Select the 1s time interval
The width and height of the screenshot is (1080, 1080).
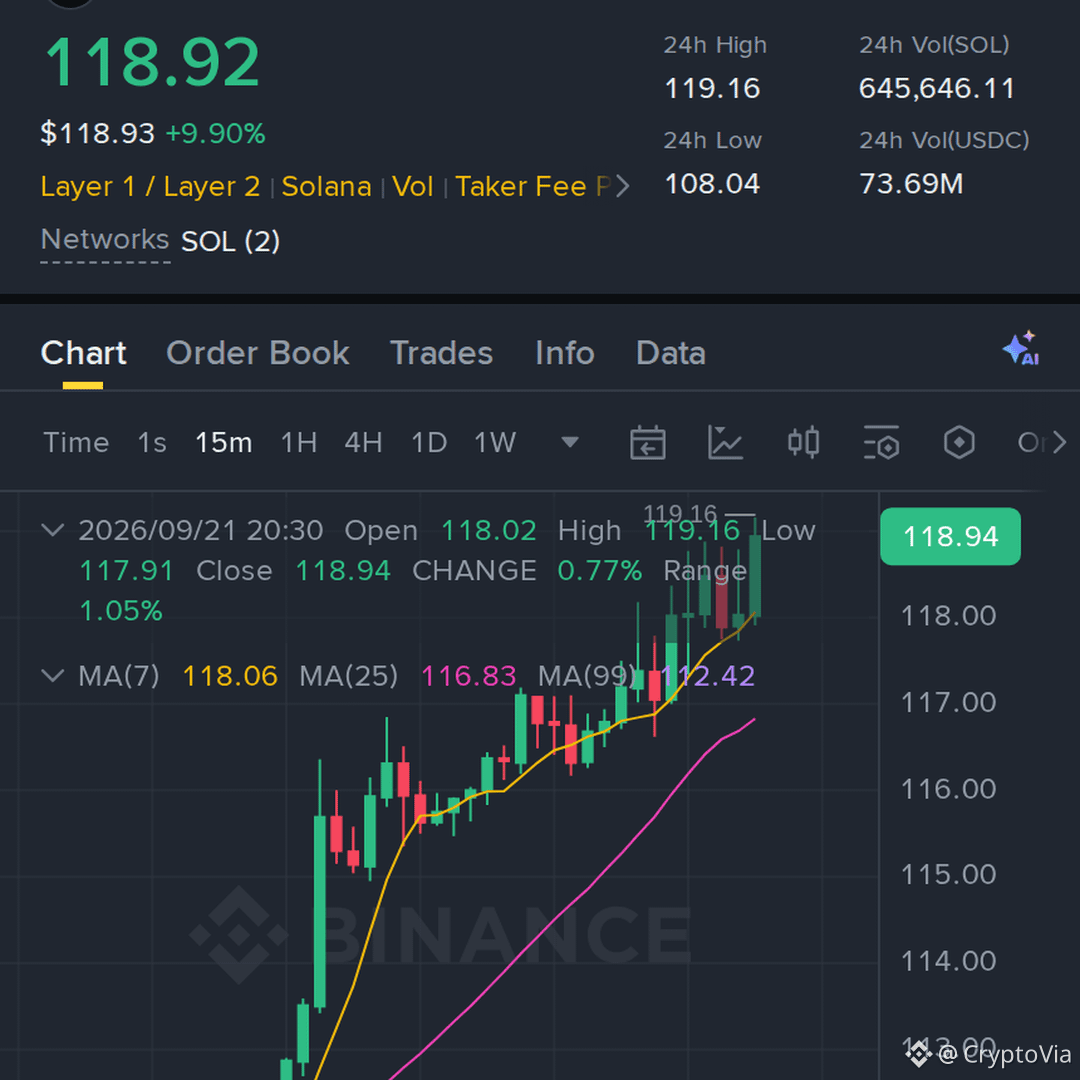click(x=152, y=442)
